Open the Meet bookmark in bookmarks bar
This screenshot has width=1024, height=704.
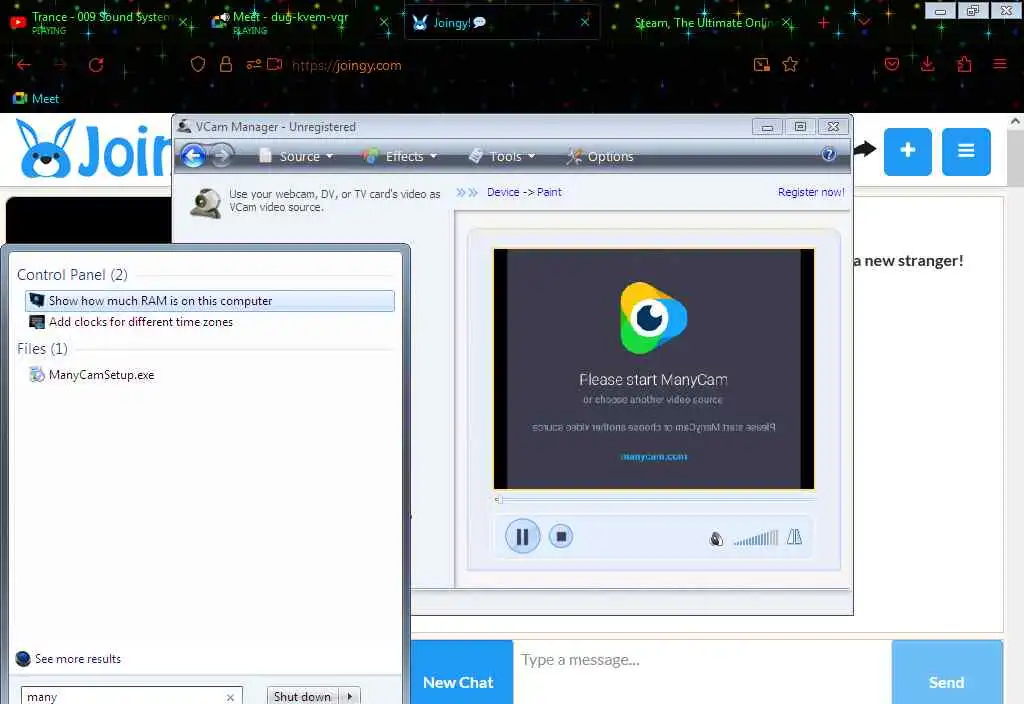[x=36, y=99]
